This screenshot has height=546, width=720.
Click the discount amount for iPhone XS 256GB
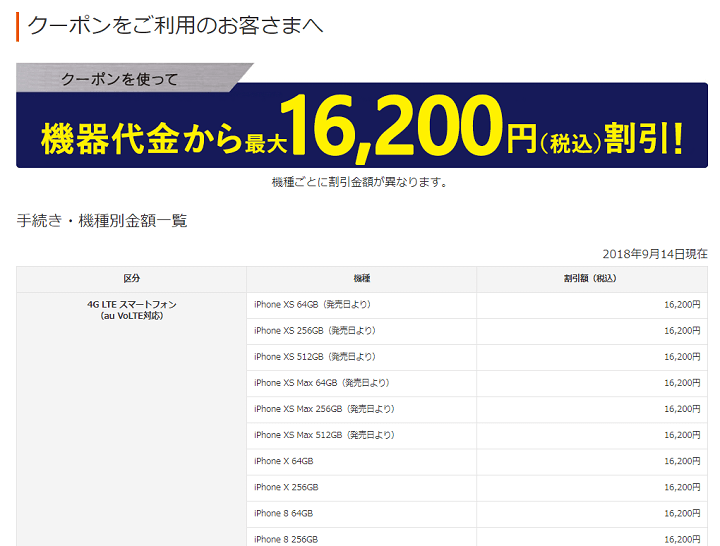pos(682,331)
